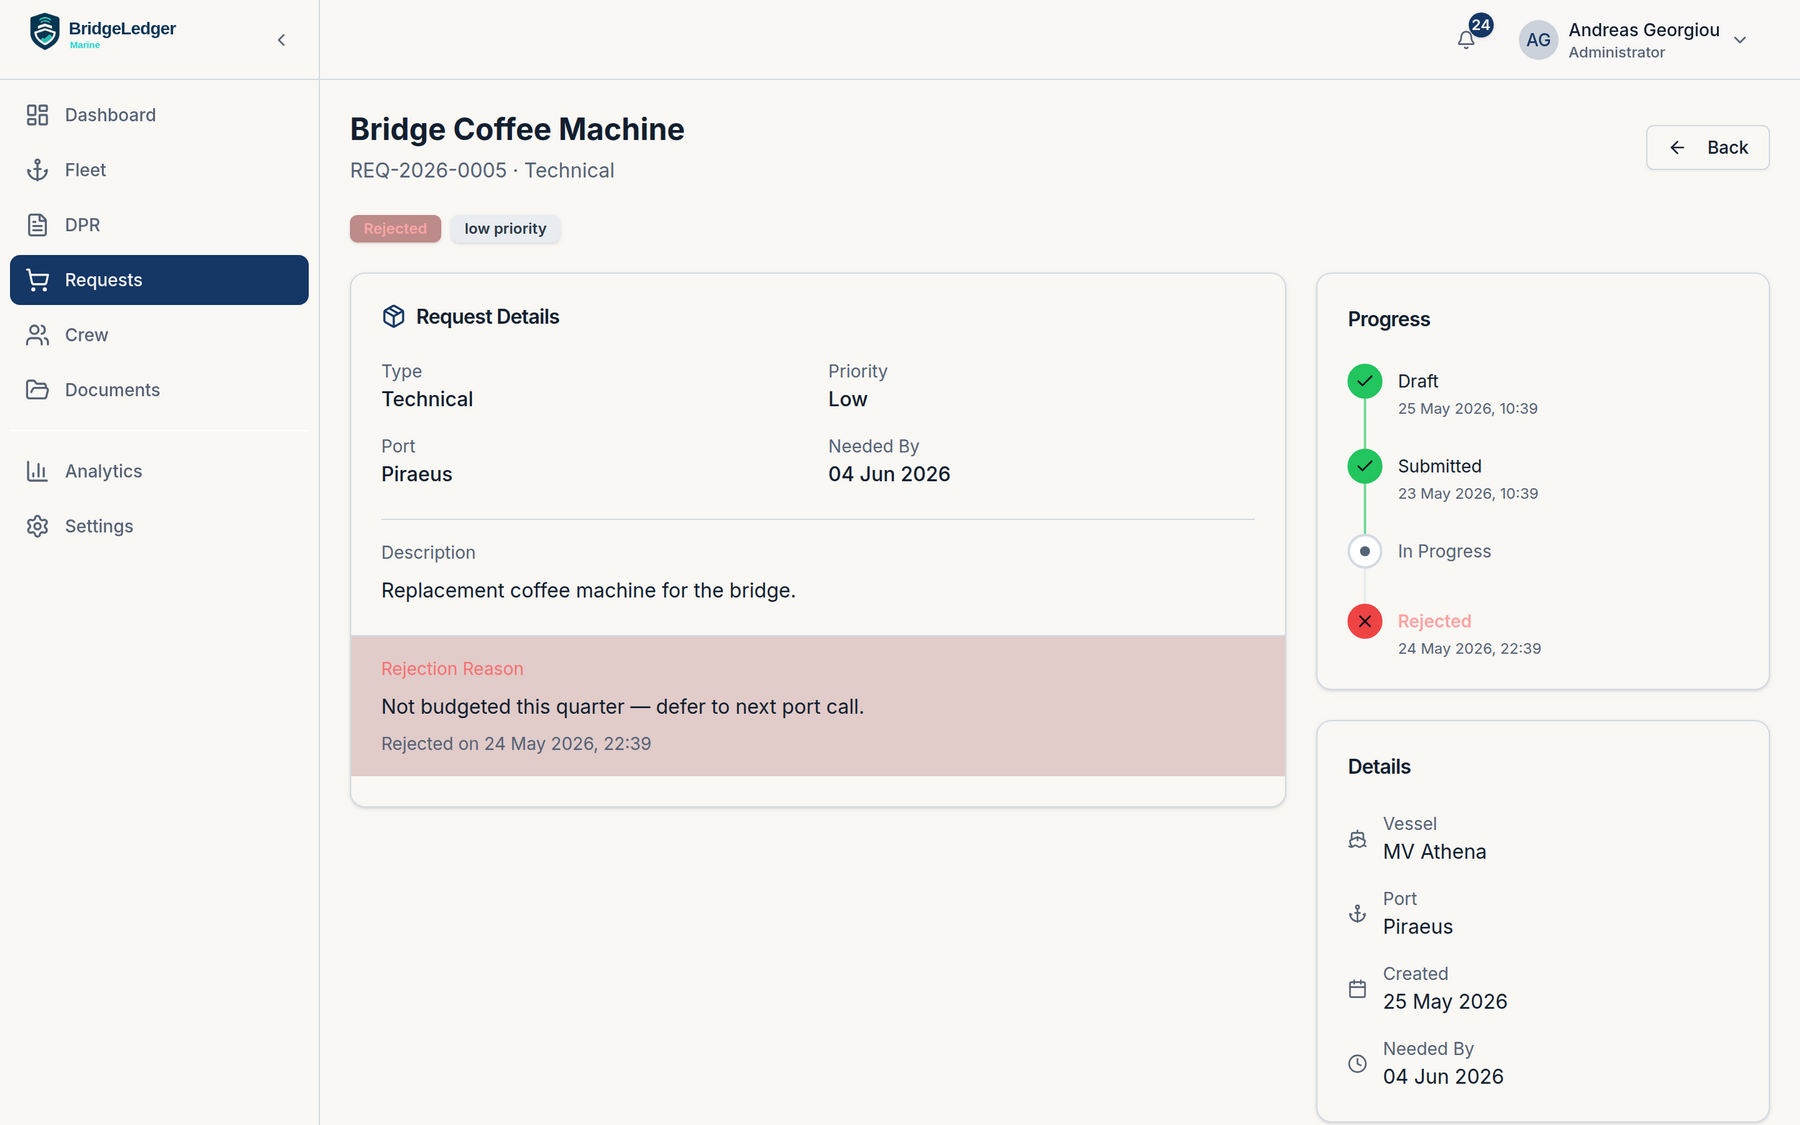Click the Needed By clock icon
The image size is (1800, 1125).
click(1357, 1064)
